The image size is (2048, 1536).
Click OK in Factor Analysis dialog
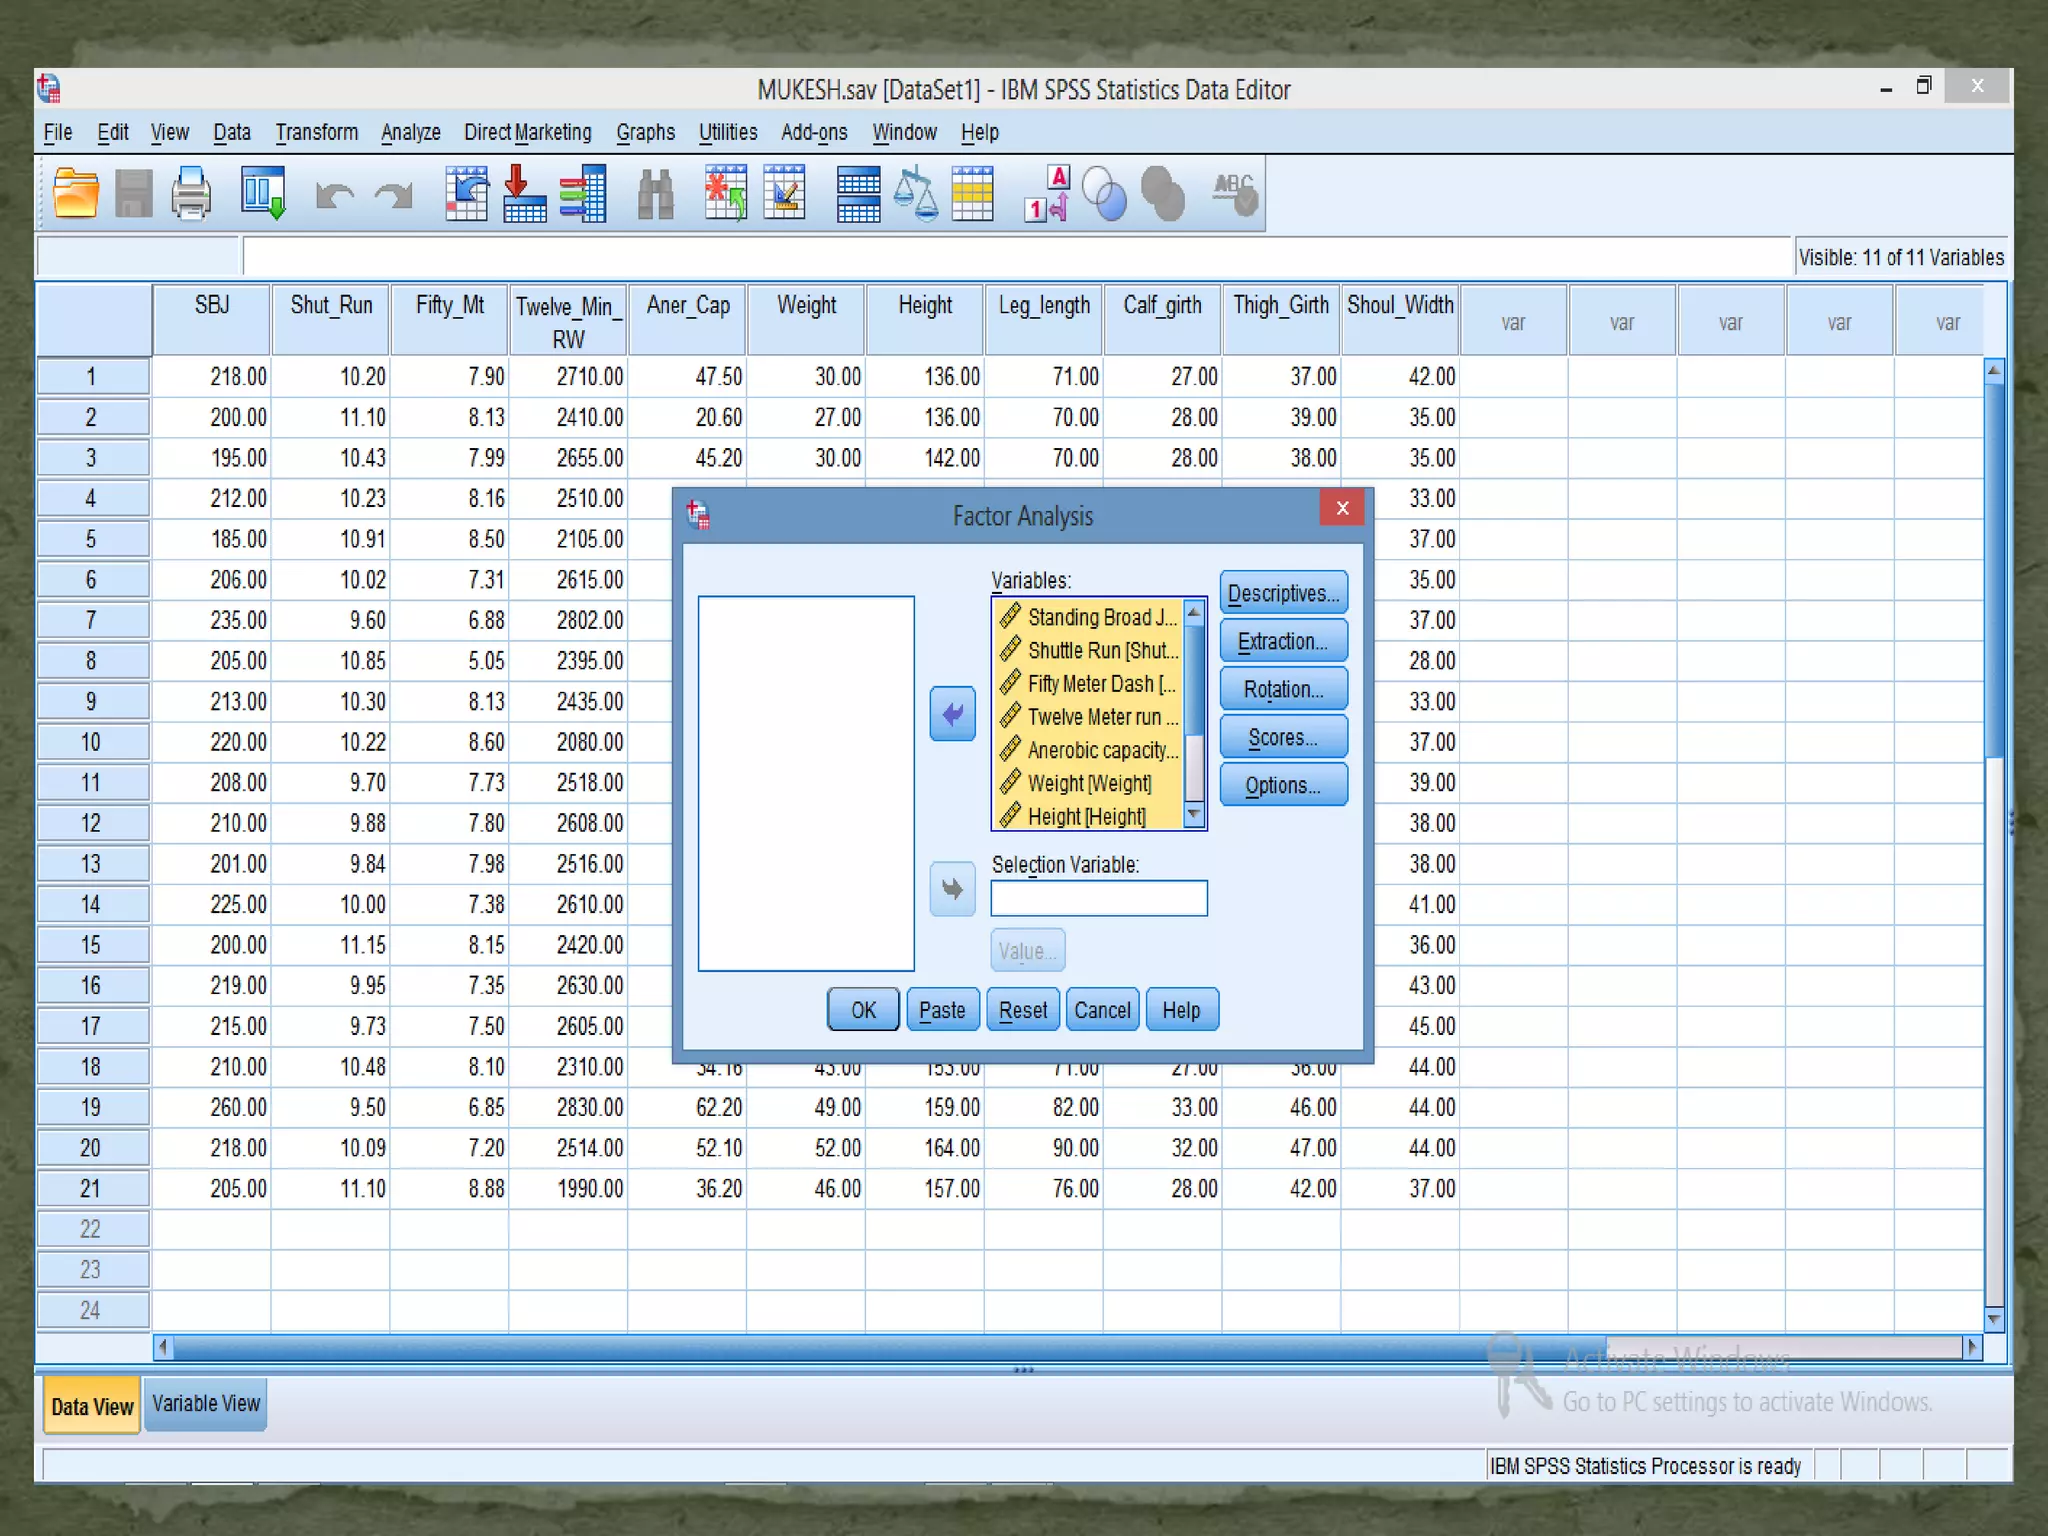tap(863, 1010)
